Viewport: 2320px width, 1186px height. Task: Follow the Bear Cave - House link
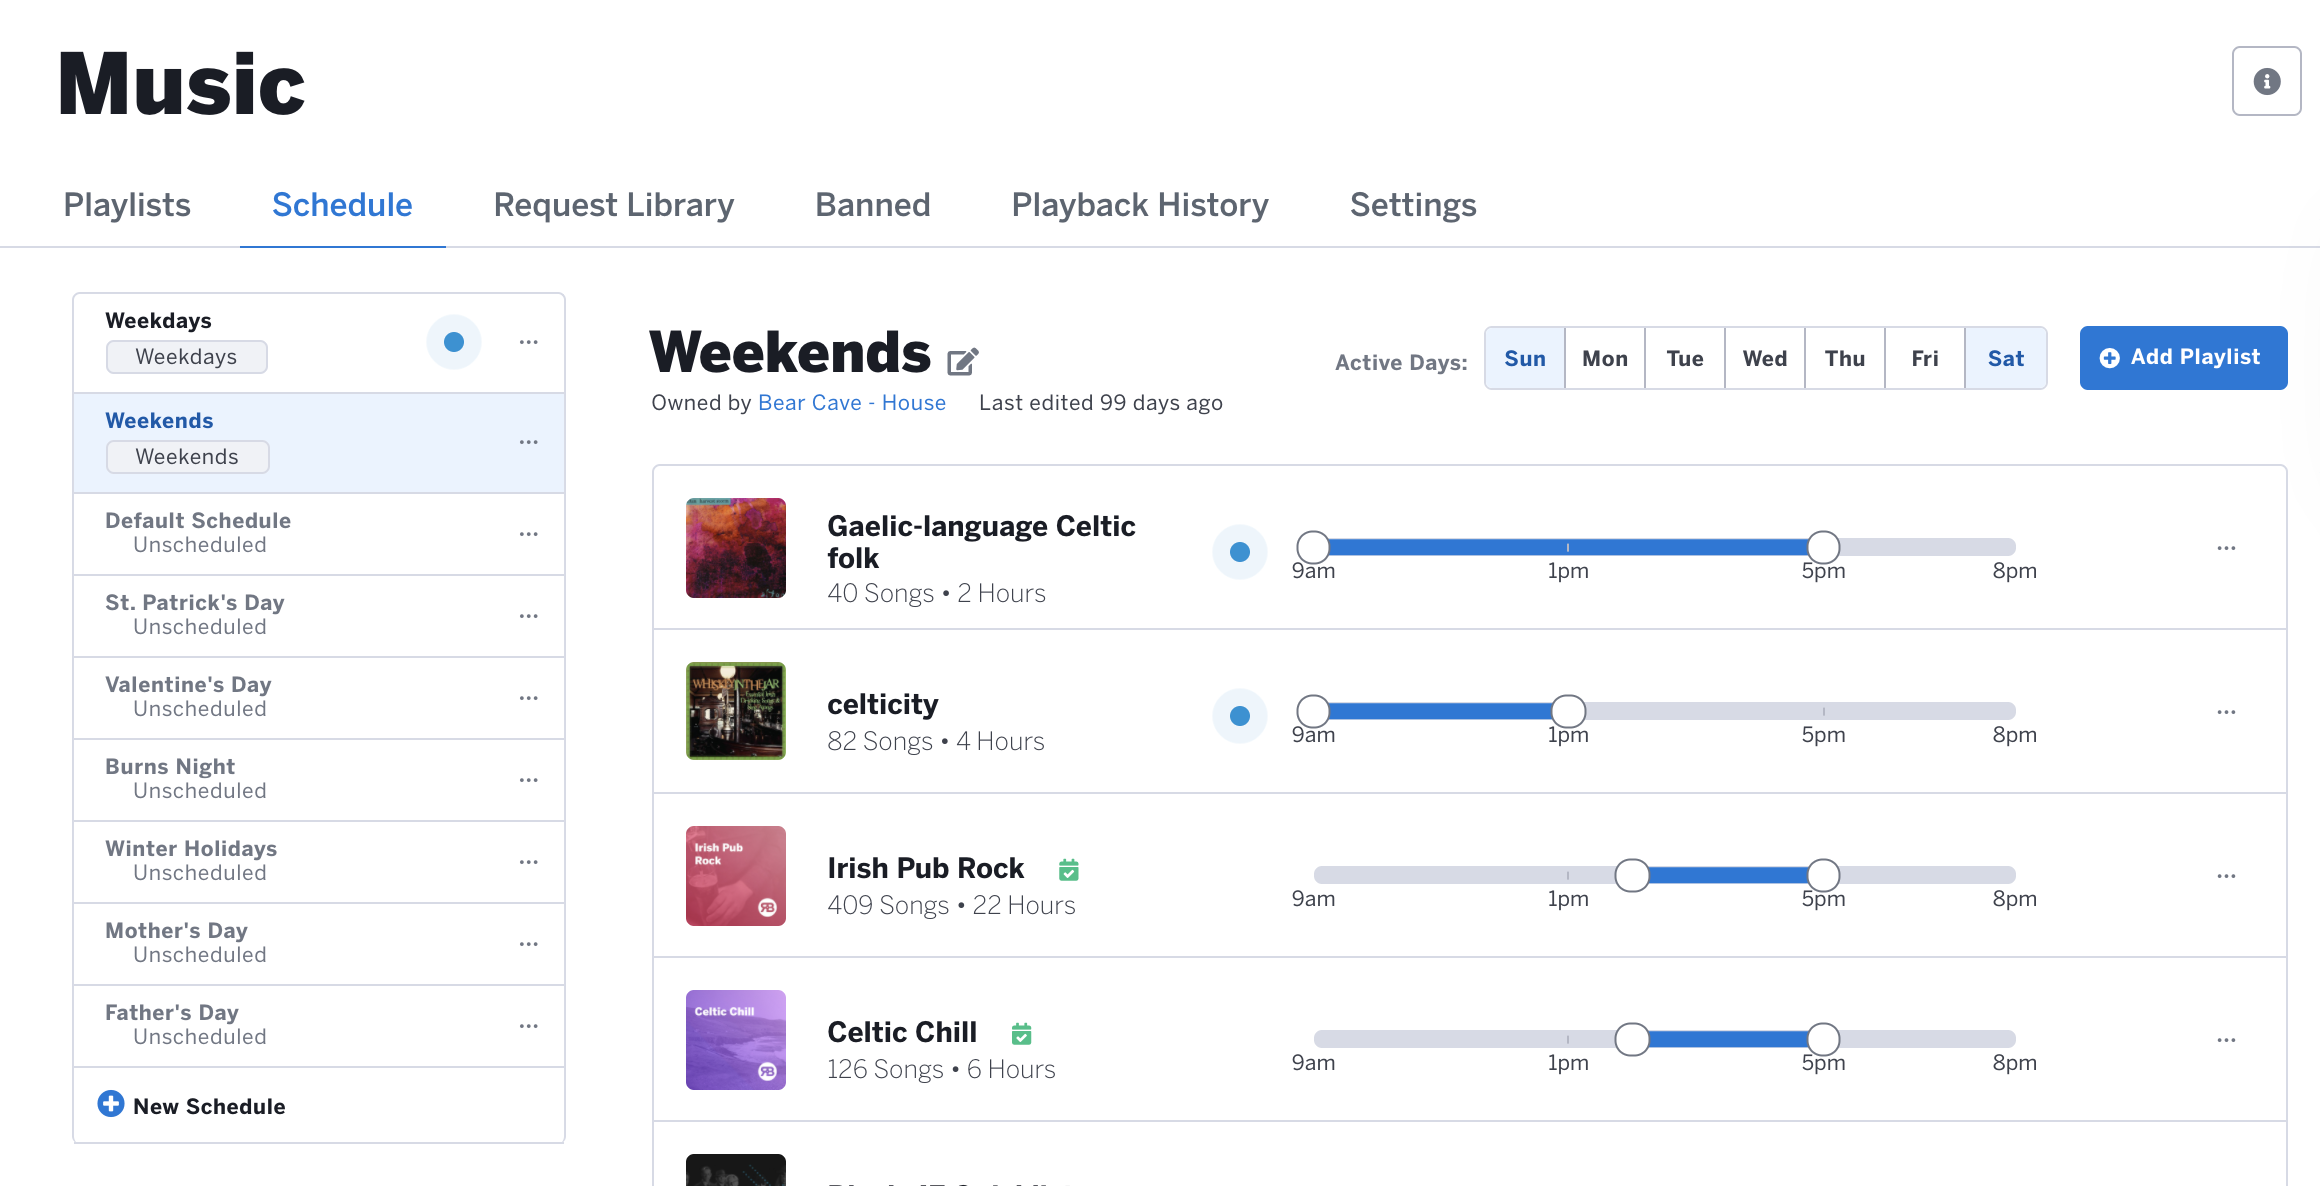point(852,403)
